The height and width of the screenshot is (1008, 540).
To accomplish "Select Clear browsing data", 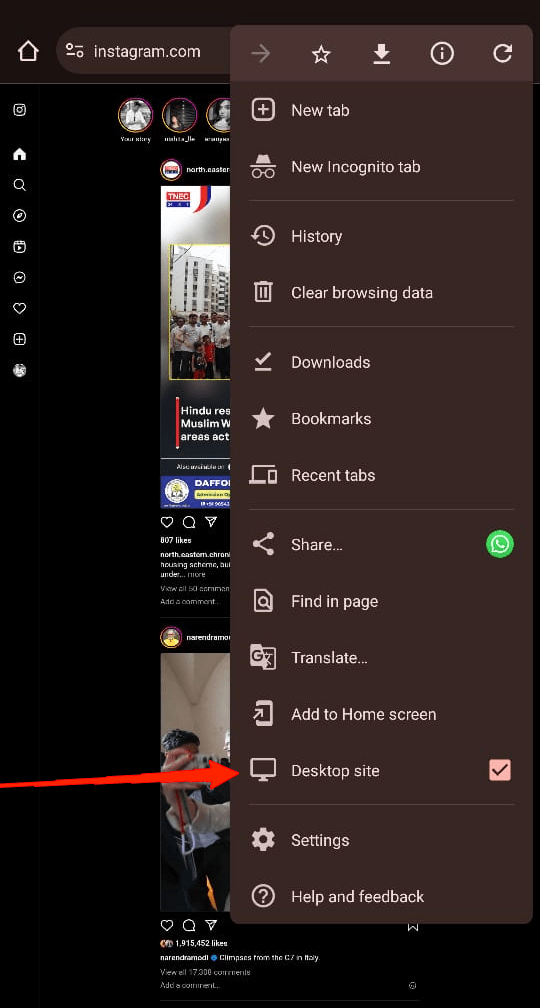I will pos(381,292).
